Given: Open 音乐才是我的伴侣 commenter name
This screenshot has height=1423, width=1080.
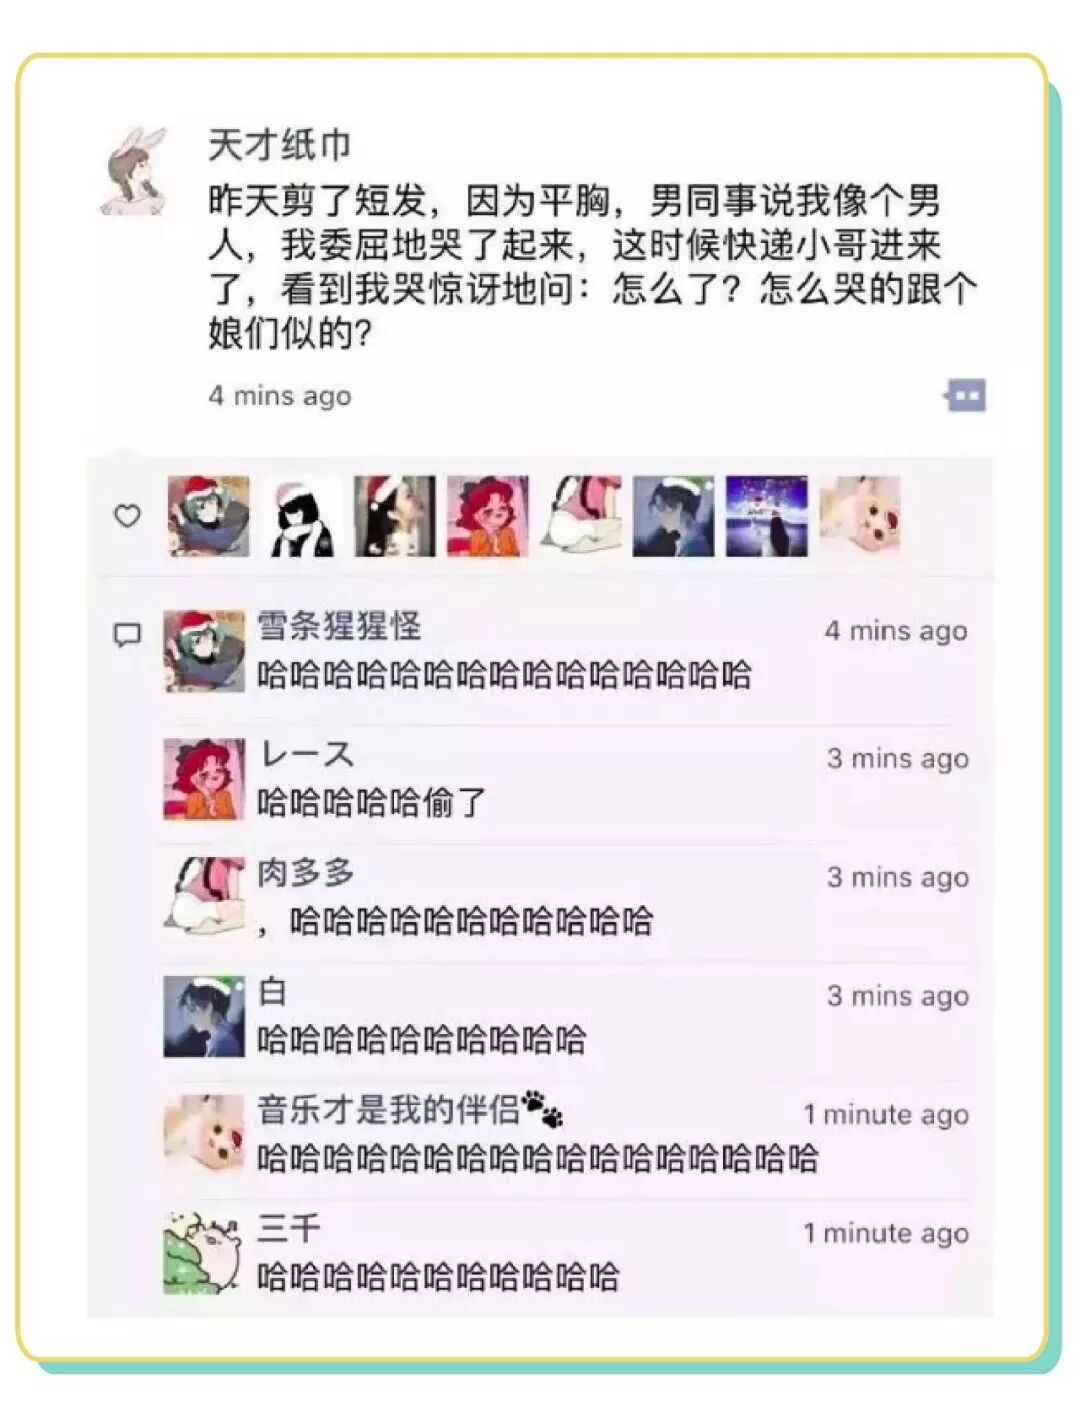Looking at the screenshot, I should coord(389,1110).
